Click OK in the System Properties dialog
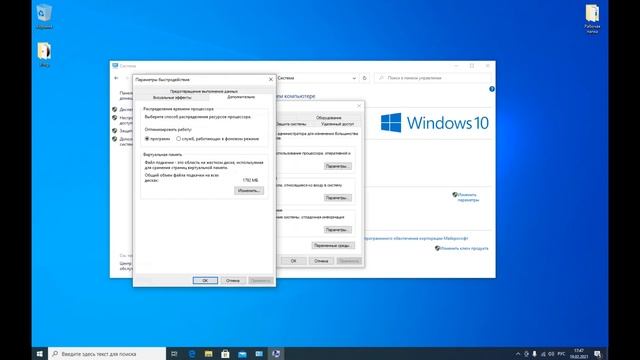The width and height of the screenshot is (640, 360). coord(293,261)
